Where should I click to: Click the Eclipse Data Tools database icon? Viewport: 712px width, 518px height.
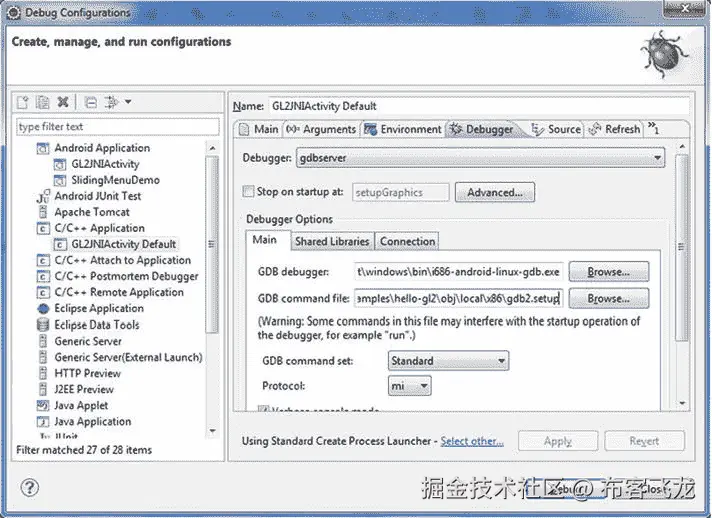(x=43, y=325)
